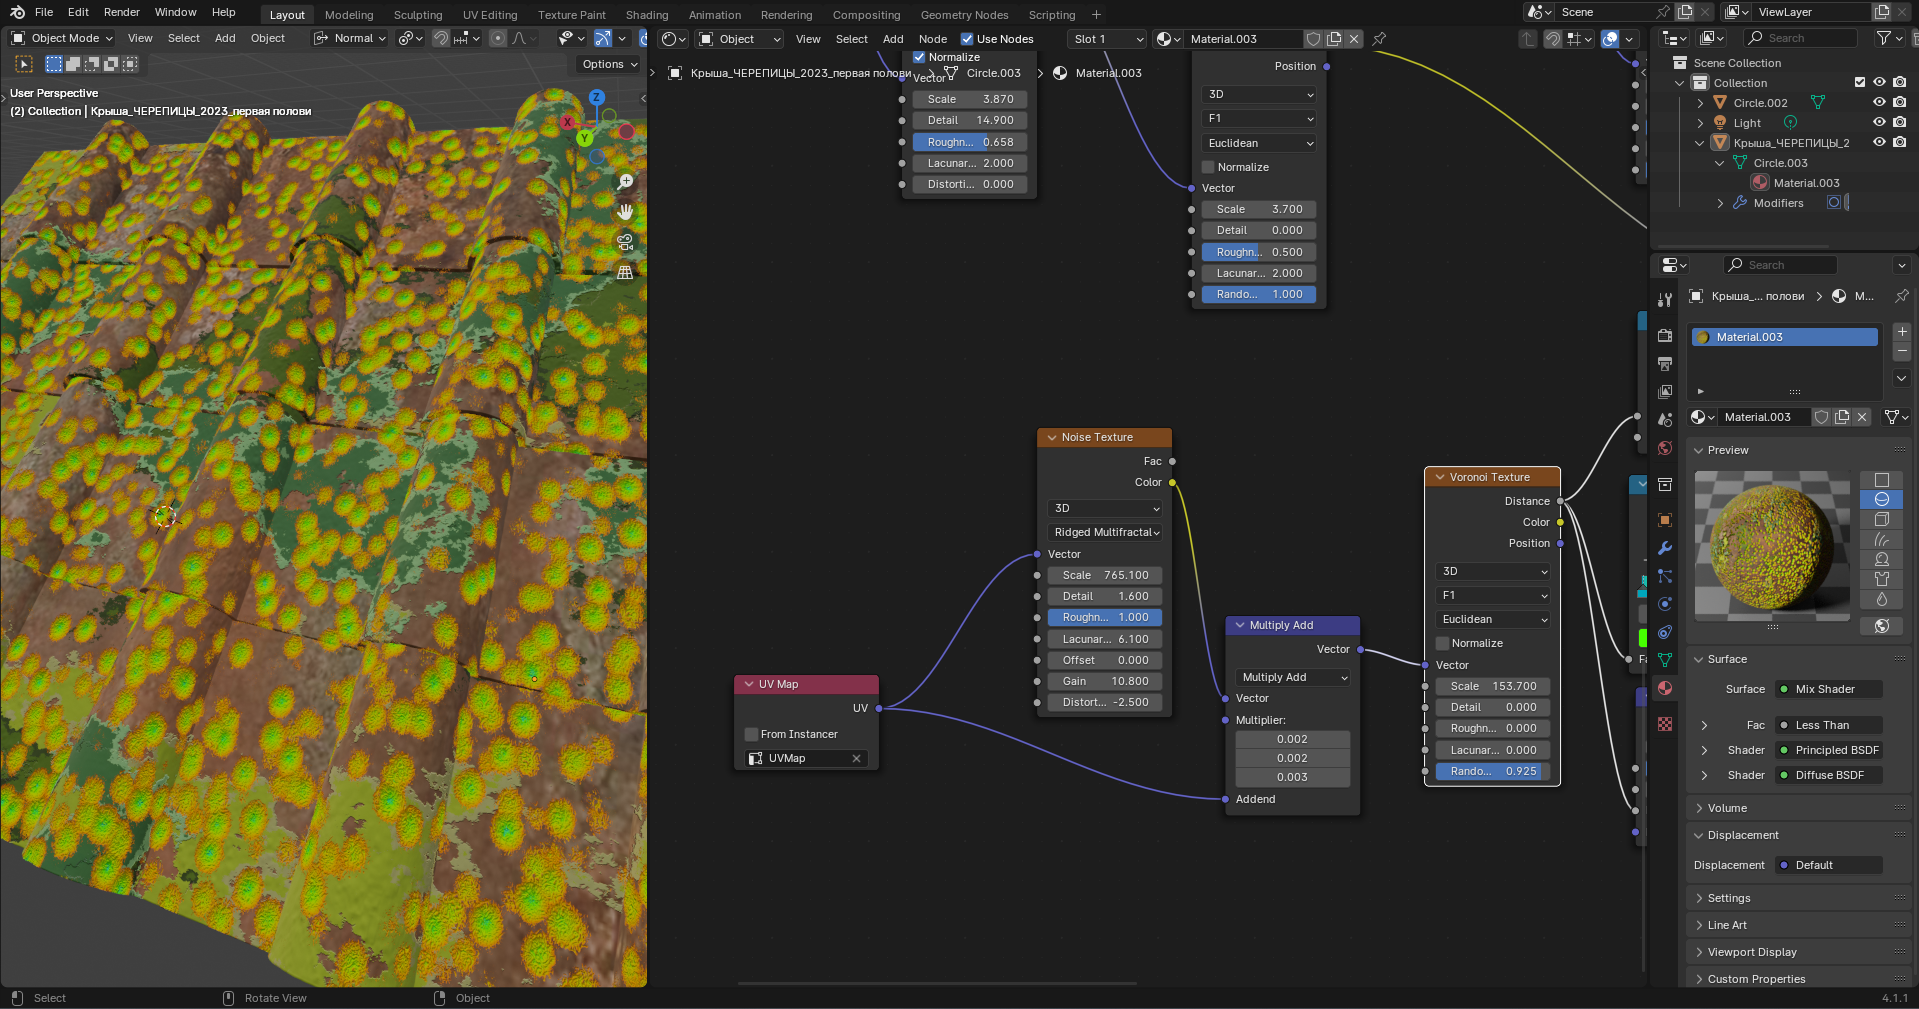The width and height of the screenshot is (1919, 1009).
Task: Toggle the viewport camera view icon
Action: [x=625, y=242]
